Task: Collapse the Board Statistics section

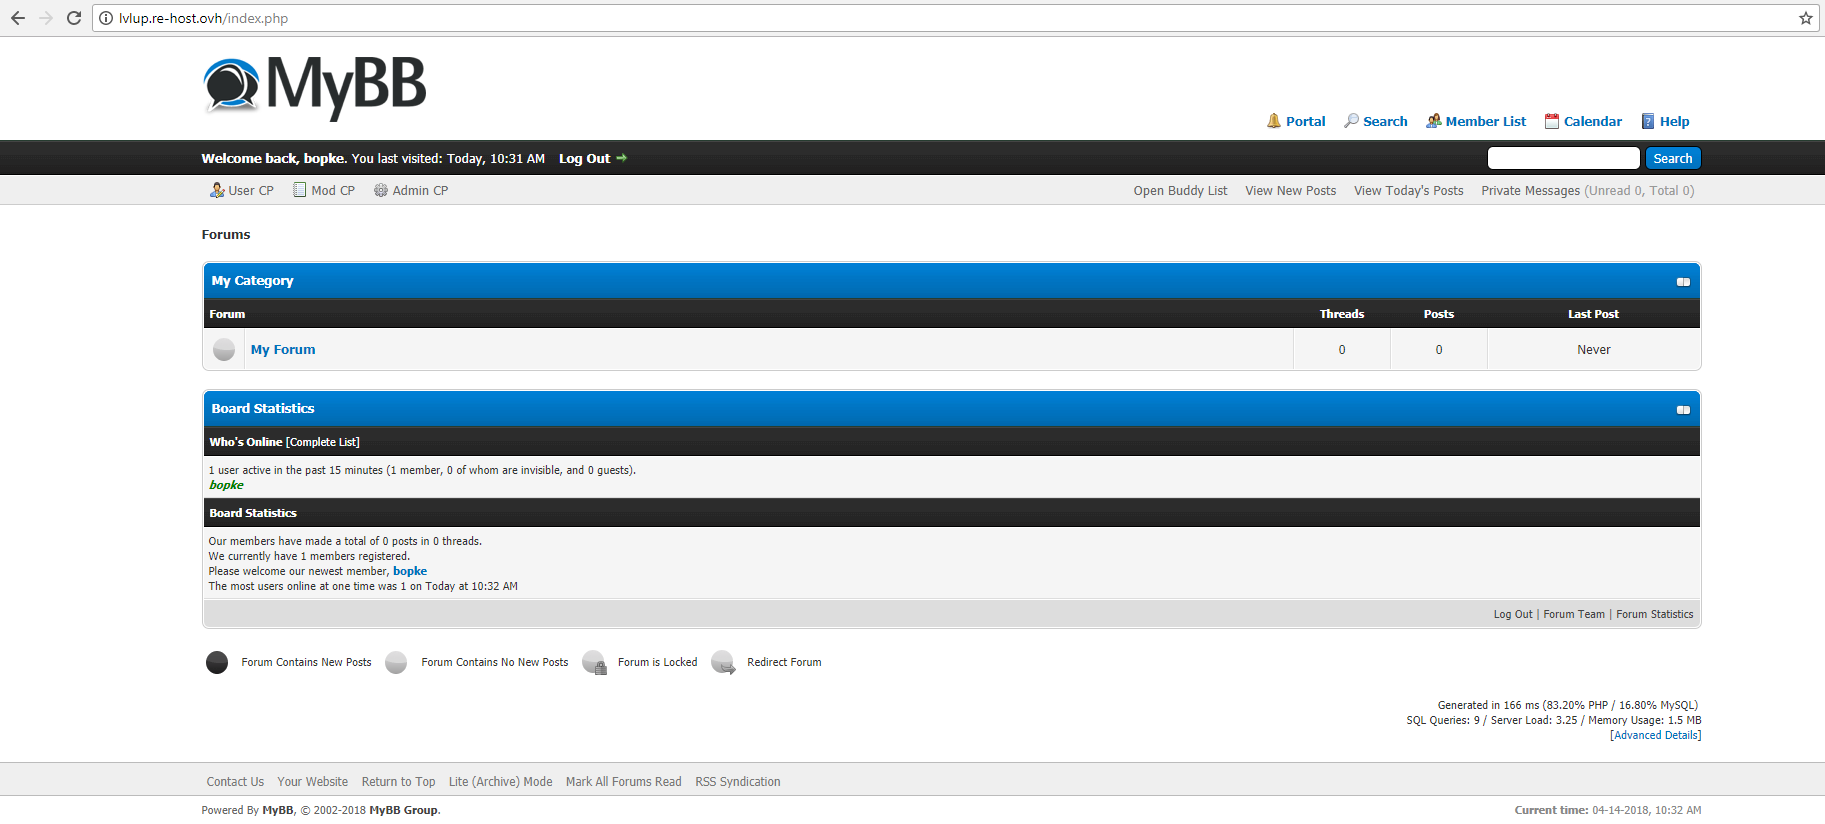Action: (1683, 410)
